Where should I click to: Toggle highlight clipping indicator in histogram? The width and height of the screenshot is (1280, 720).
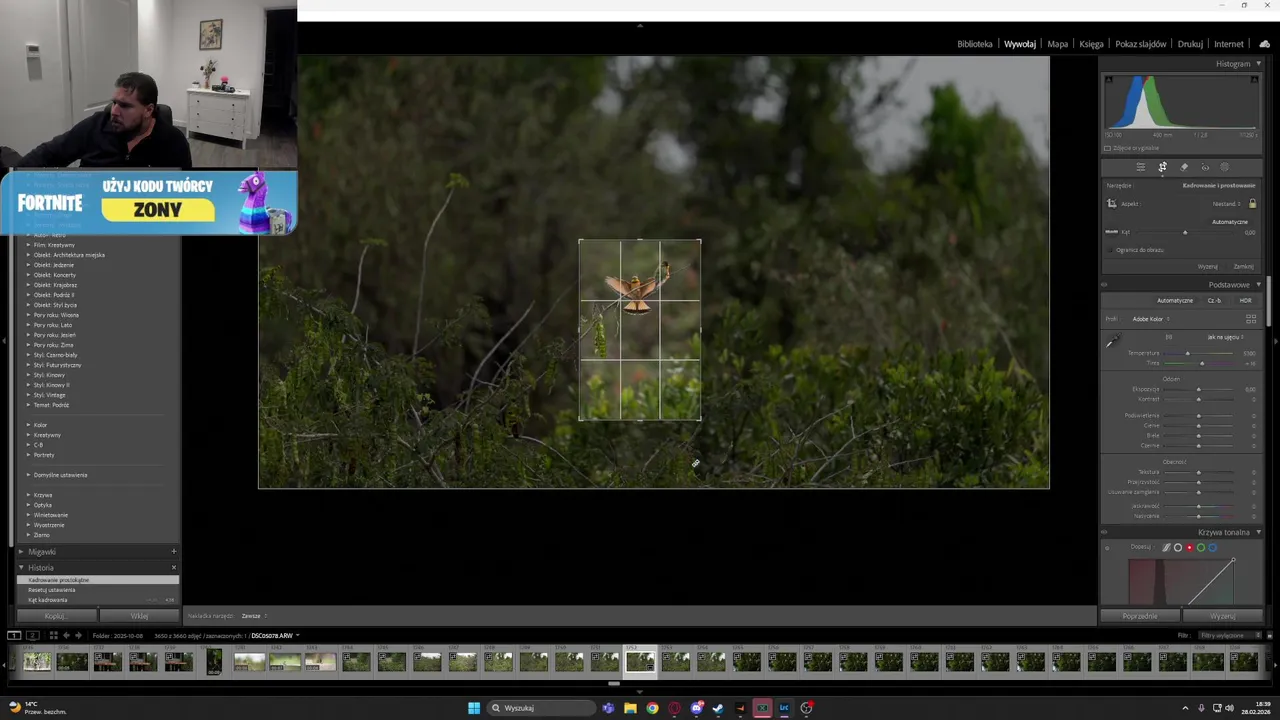(x=1254, y=80)
